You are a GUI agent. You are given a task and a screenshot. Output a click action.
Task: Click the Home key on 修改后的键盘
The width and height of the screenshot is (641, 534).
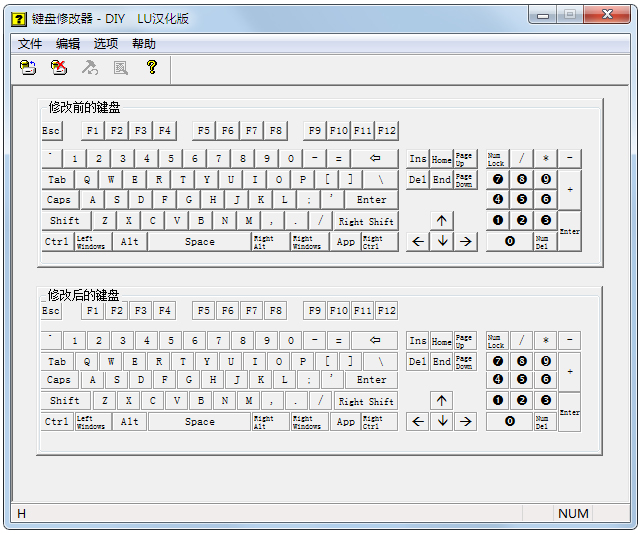pos(442,341)
